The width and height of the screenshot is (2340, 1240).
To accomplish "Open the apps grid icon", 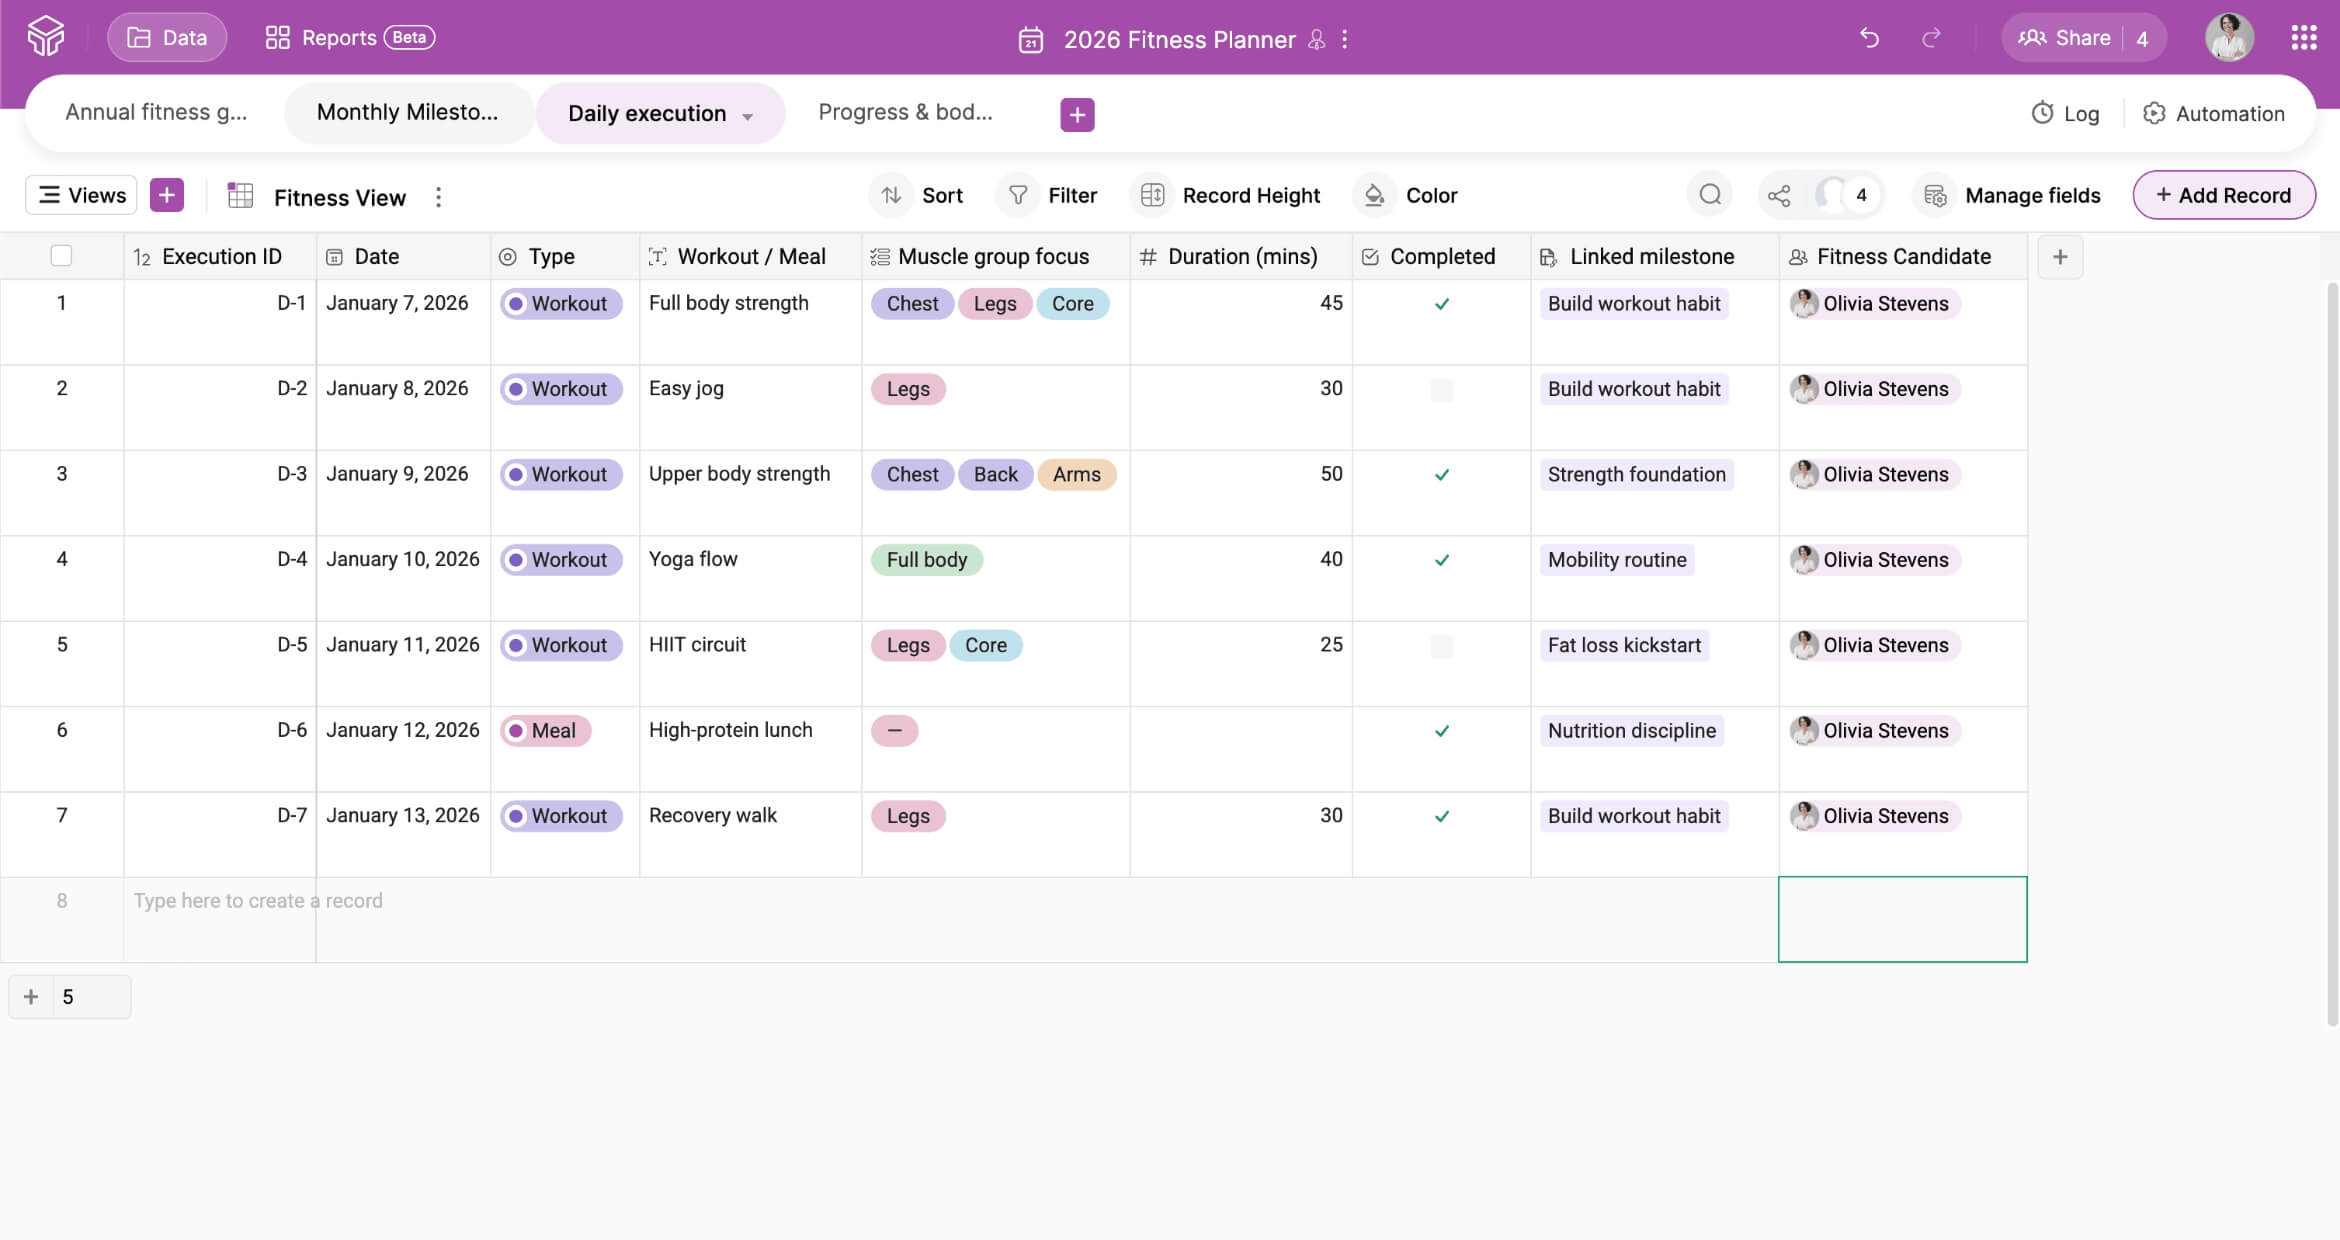I will (x=2303, y=38).
